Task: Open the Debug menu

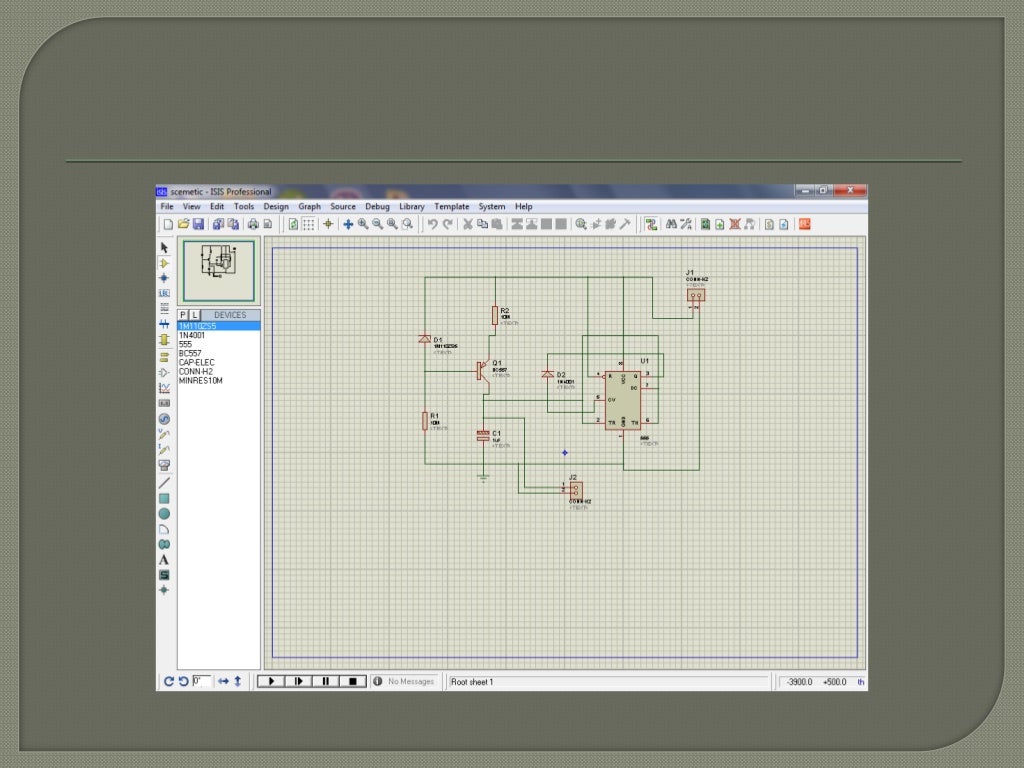Action: [x=377, y=206]
